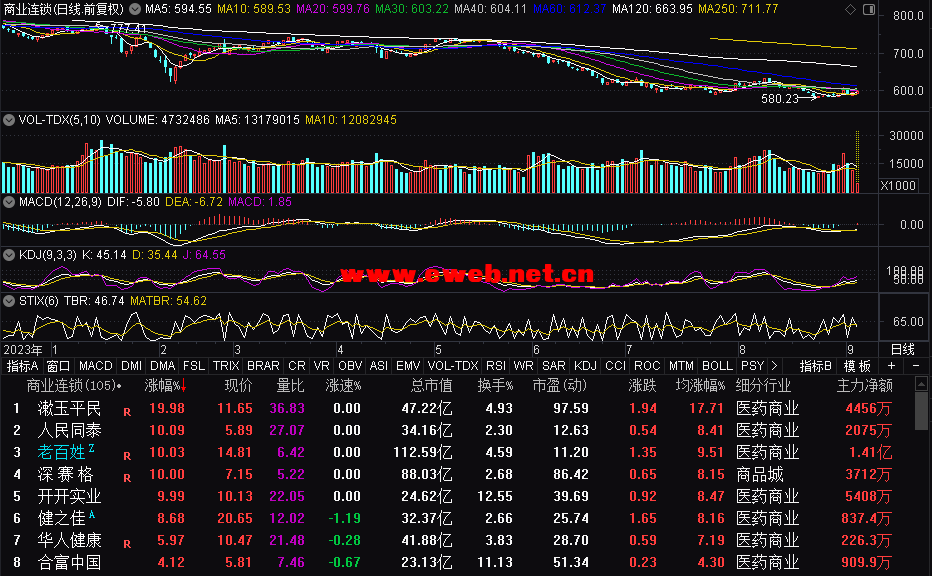Screen dimensions: 932x576
Task: Sort by 量比 column header
Action: (x=290, y=386)
